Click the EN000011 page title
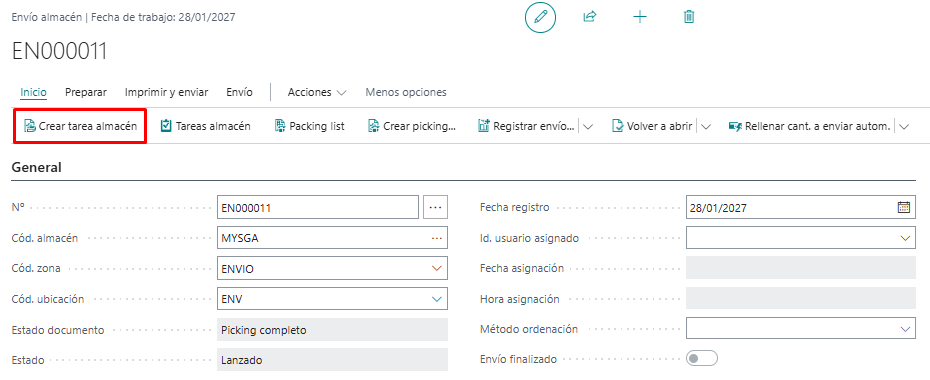The width and height of the screenshot is (930, 380). [x=59, y=52]
